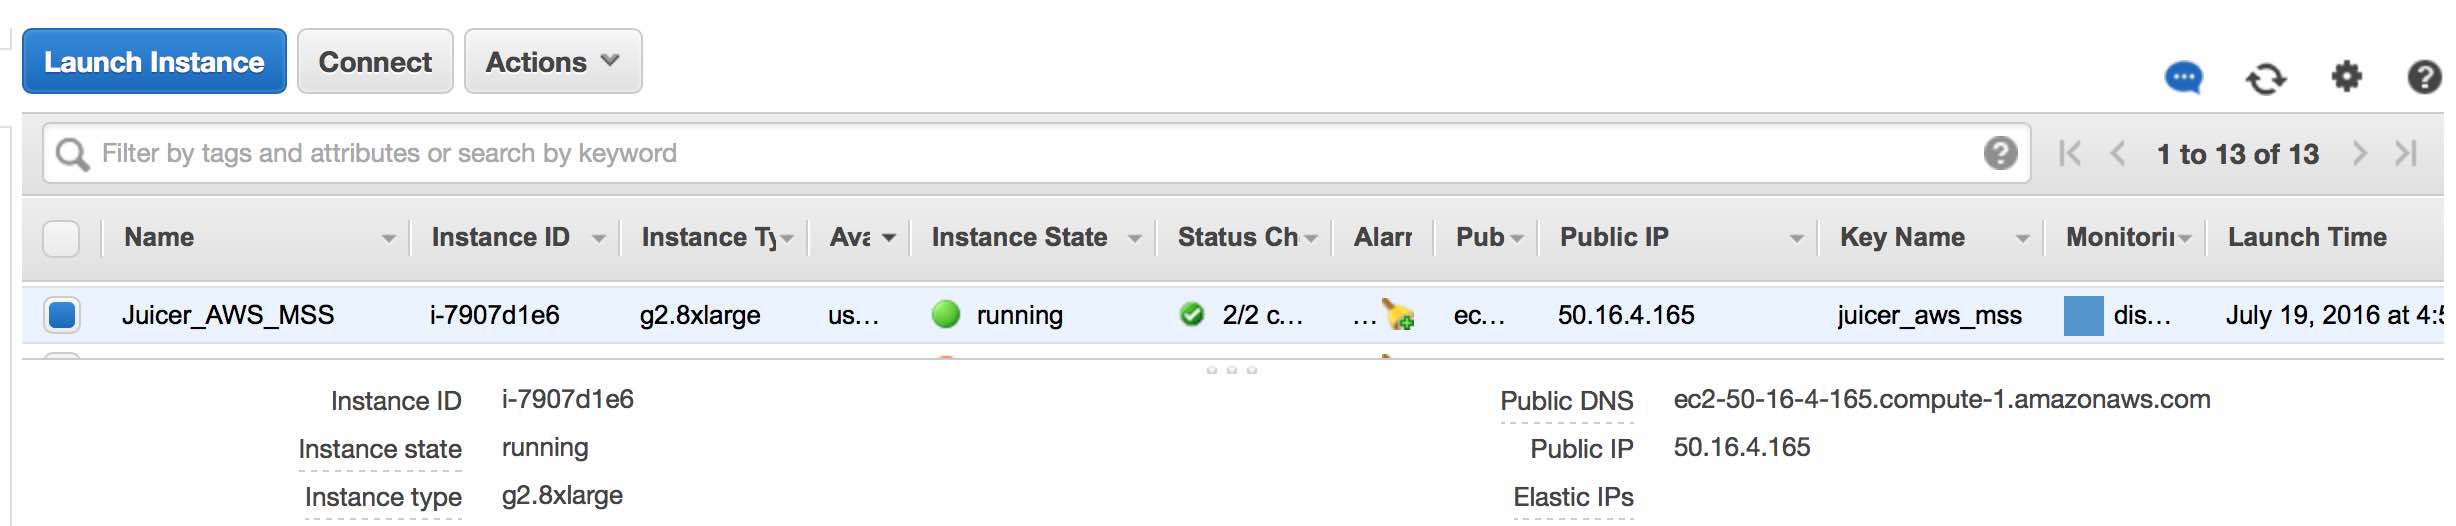Open the blue feedback chat bubble icon

click(x=2183, y=78)
